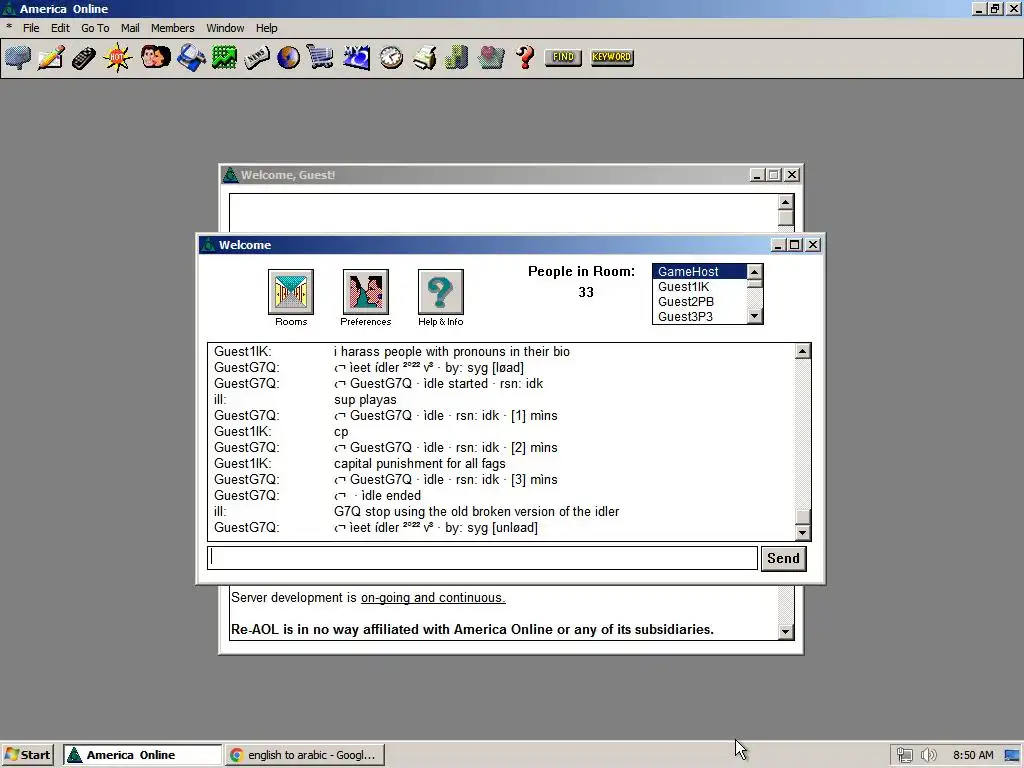Click the File Search disk icon
Screen dimensions: 1024x768
pos(191,57)
